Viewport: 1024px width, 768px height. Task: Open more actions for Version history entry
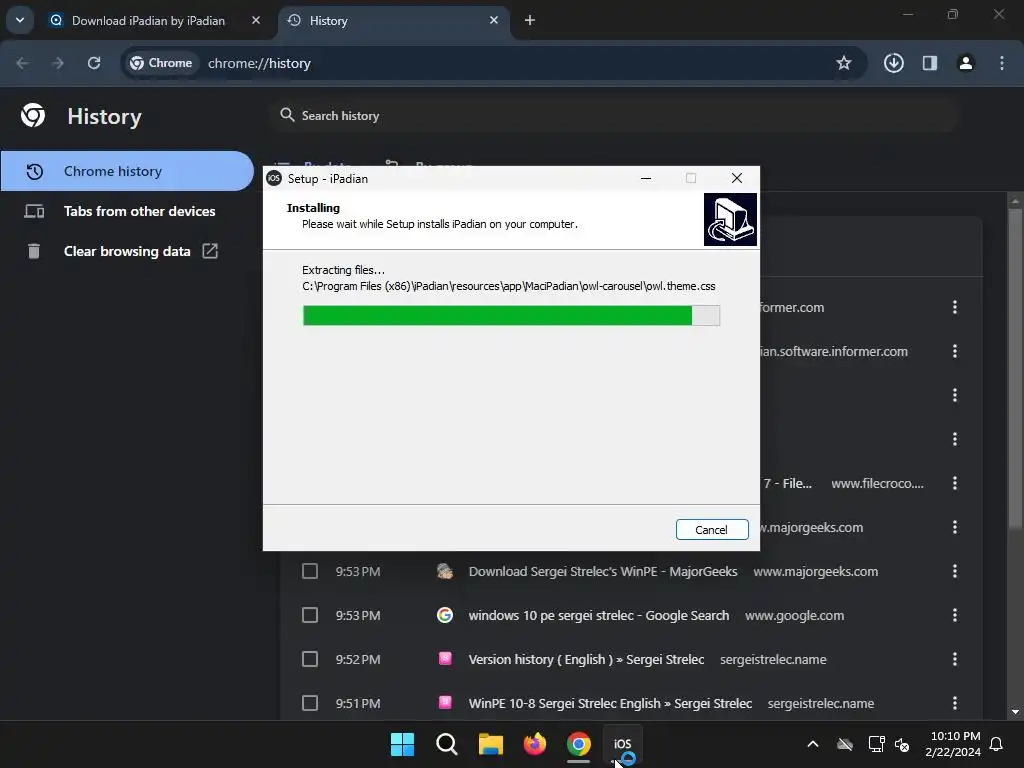pyautogui.click(x=955, y=659)
